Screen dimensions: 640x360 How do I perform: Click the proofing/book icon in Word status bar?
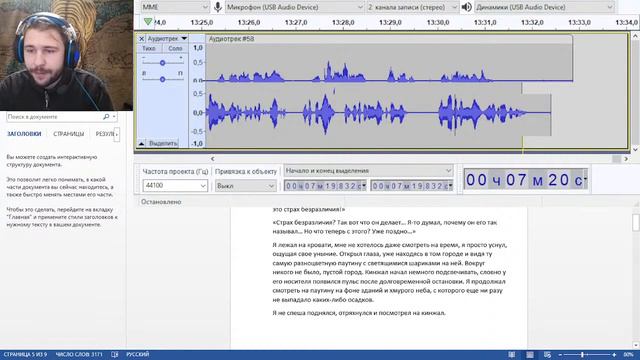pyautogui.click(x=115, y=354)
